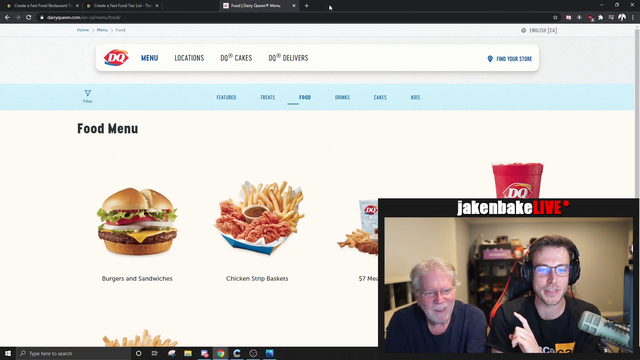640x360 pixels.
Task: Select the Featured menu category
Action: (x=226, y=98)
